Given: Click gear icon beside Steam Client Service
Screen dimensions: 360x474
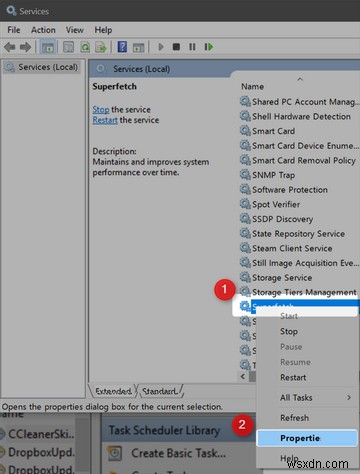Looking at the screenshot, I should pos(245,248).
